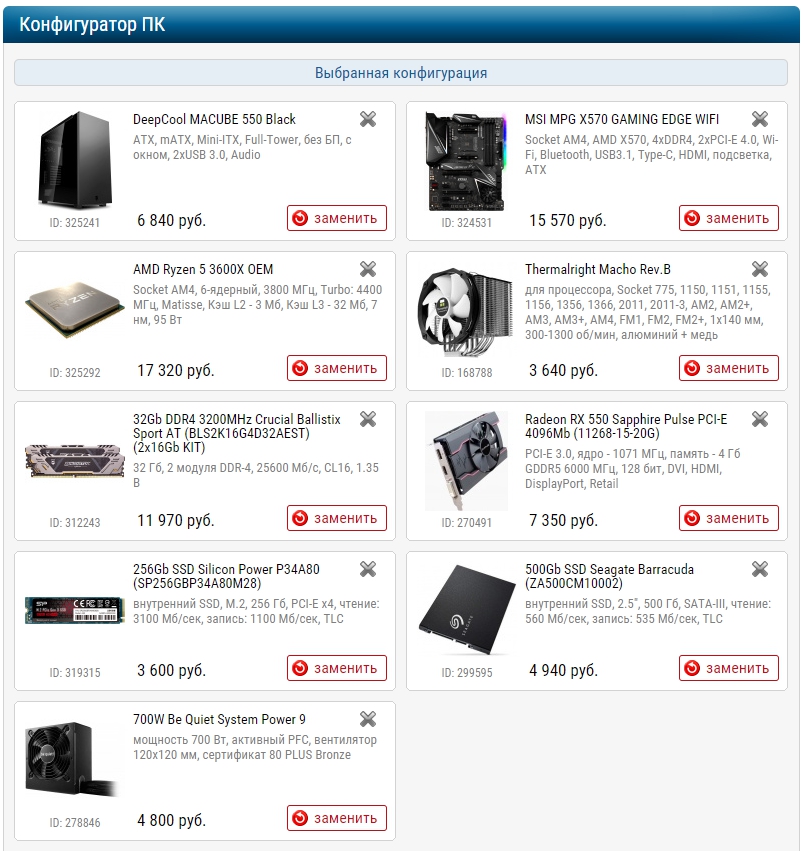803x851 pixels.
Task: Remove Radeon RX 550 Sapphire Pulse X icon
Action: (760, 419)
